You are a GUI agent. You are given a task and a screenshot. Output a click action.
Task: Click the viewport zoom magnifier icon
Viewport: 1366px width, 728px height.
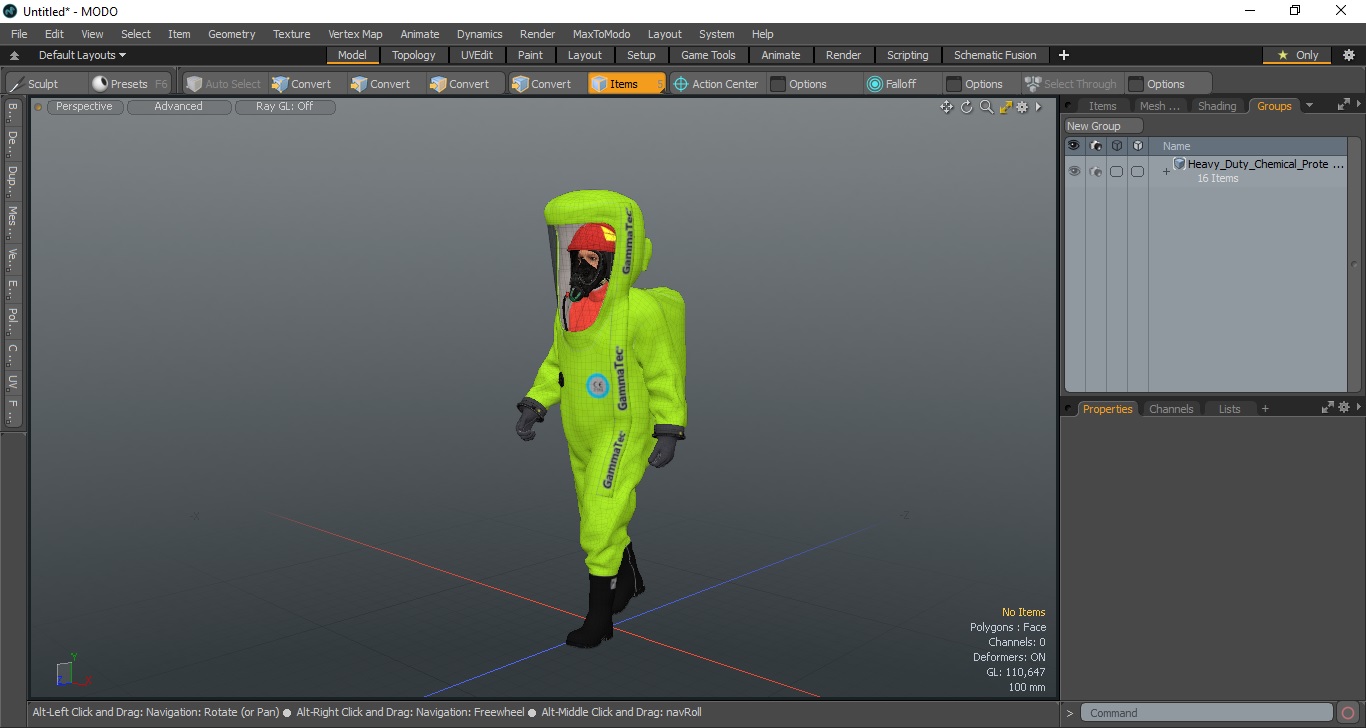986,107
